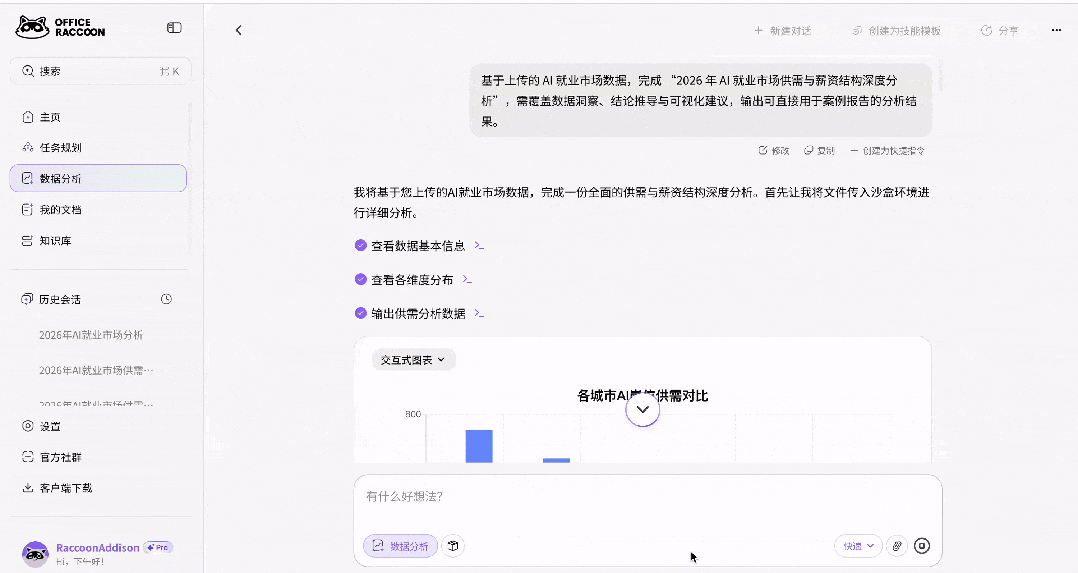Screen dimensions: 1078x573
Task: Expand code icon next to 输出供需分析数据
Action: [x=479, y=314]
